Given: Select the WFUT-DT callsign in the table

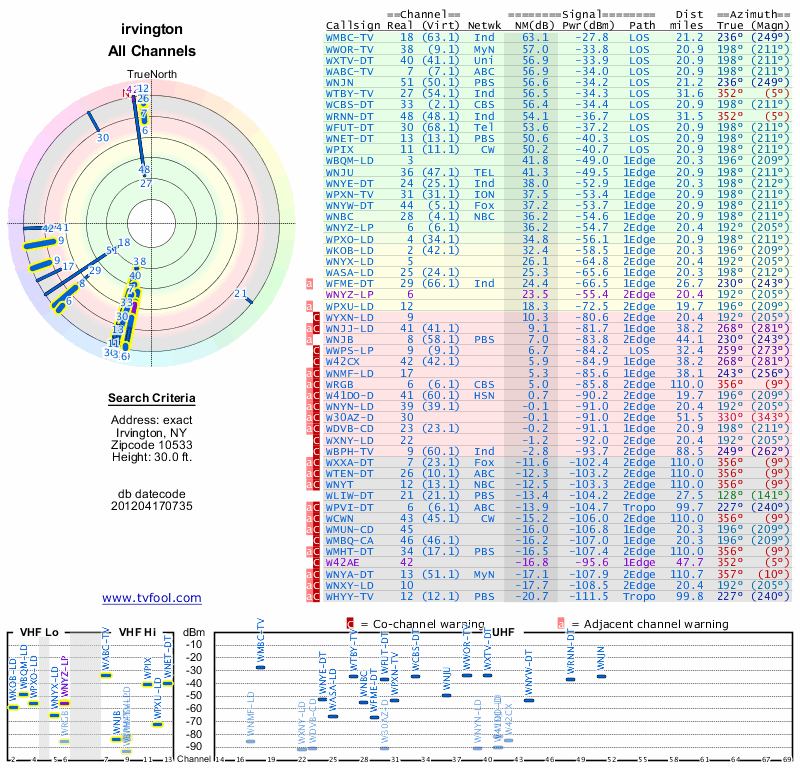Looking at the screenshot, I should pos(349,128).
